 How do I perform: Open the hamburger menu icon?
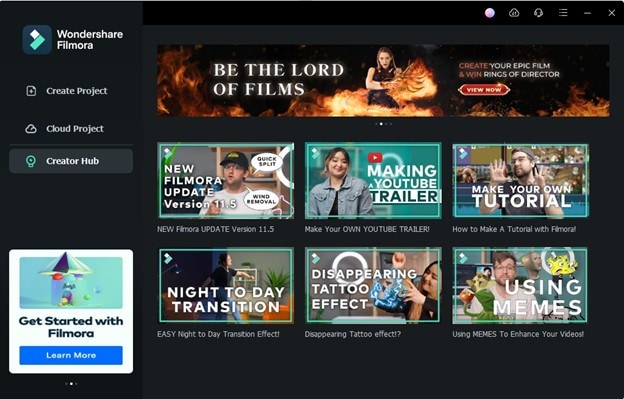[563, 13]
